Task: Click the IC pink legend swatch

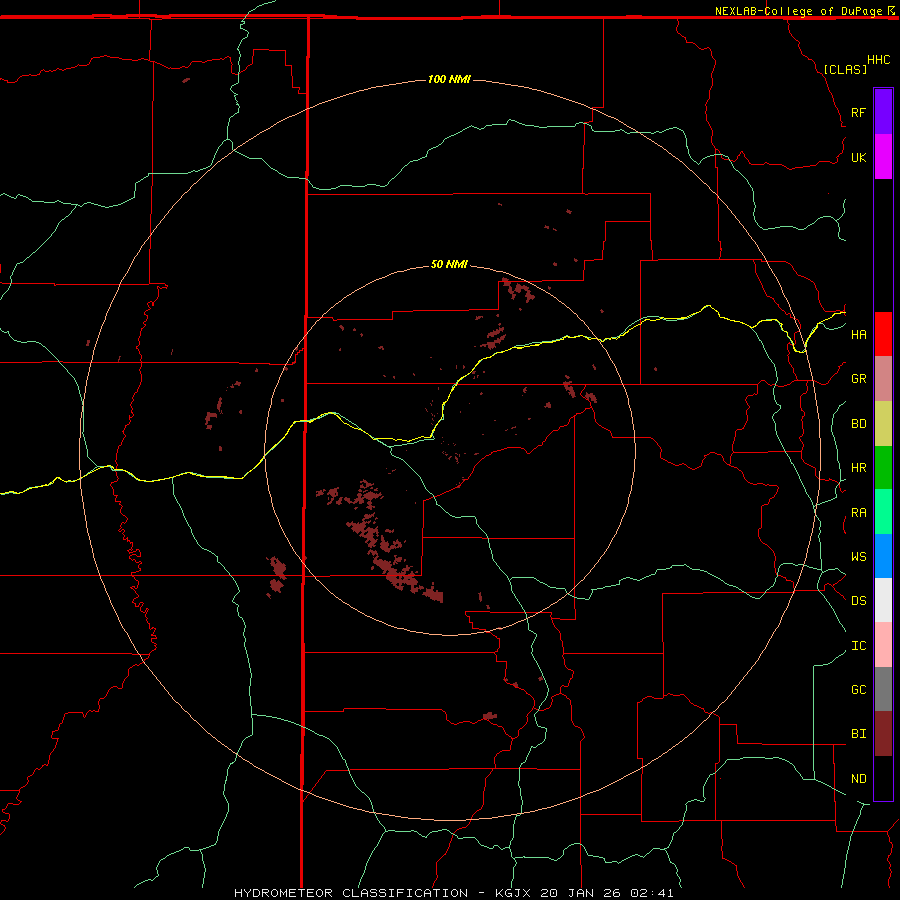Action: click(x=883, y=645)
